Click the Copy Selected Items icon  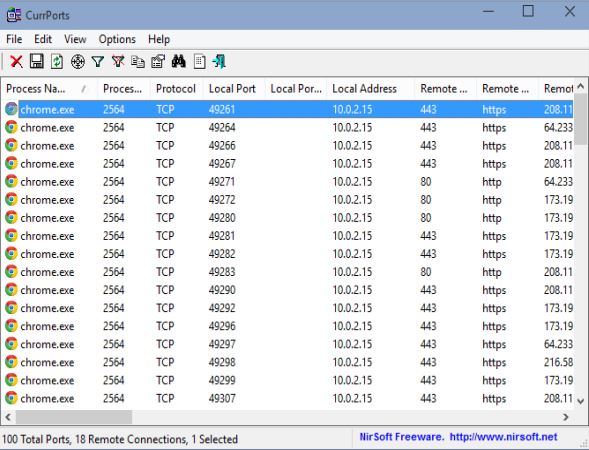coord(138,61)
